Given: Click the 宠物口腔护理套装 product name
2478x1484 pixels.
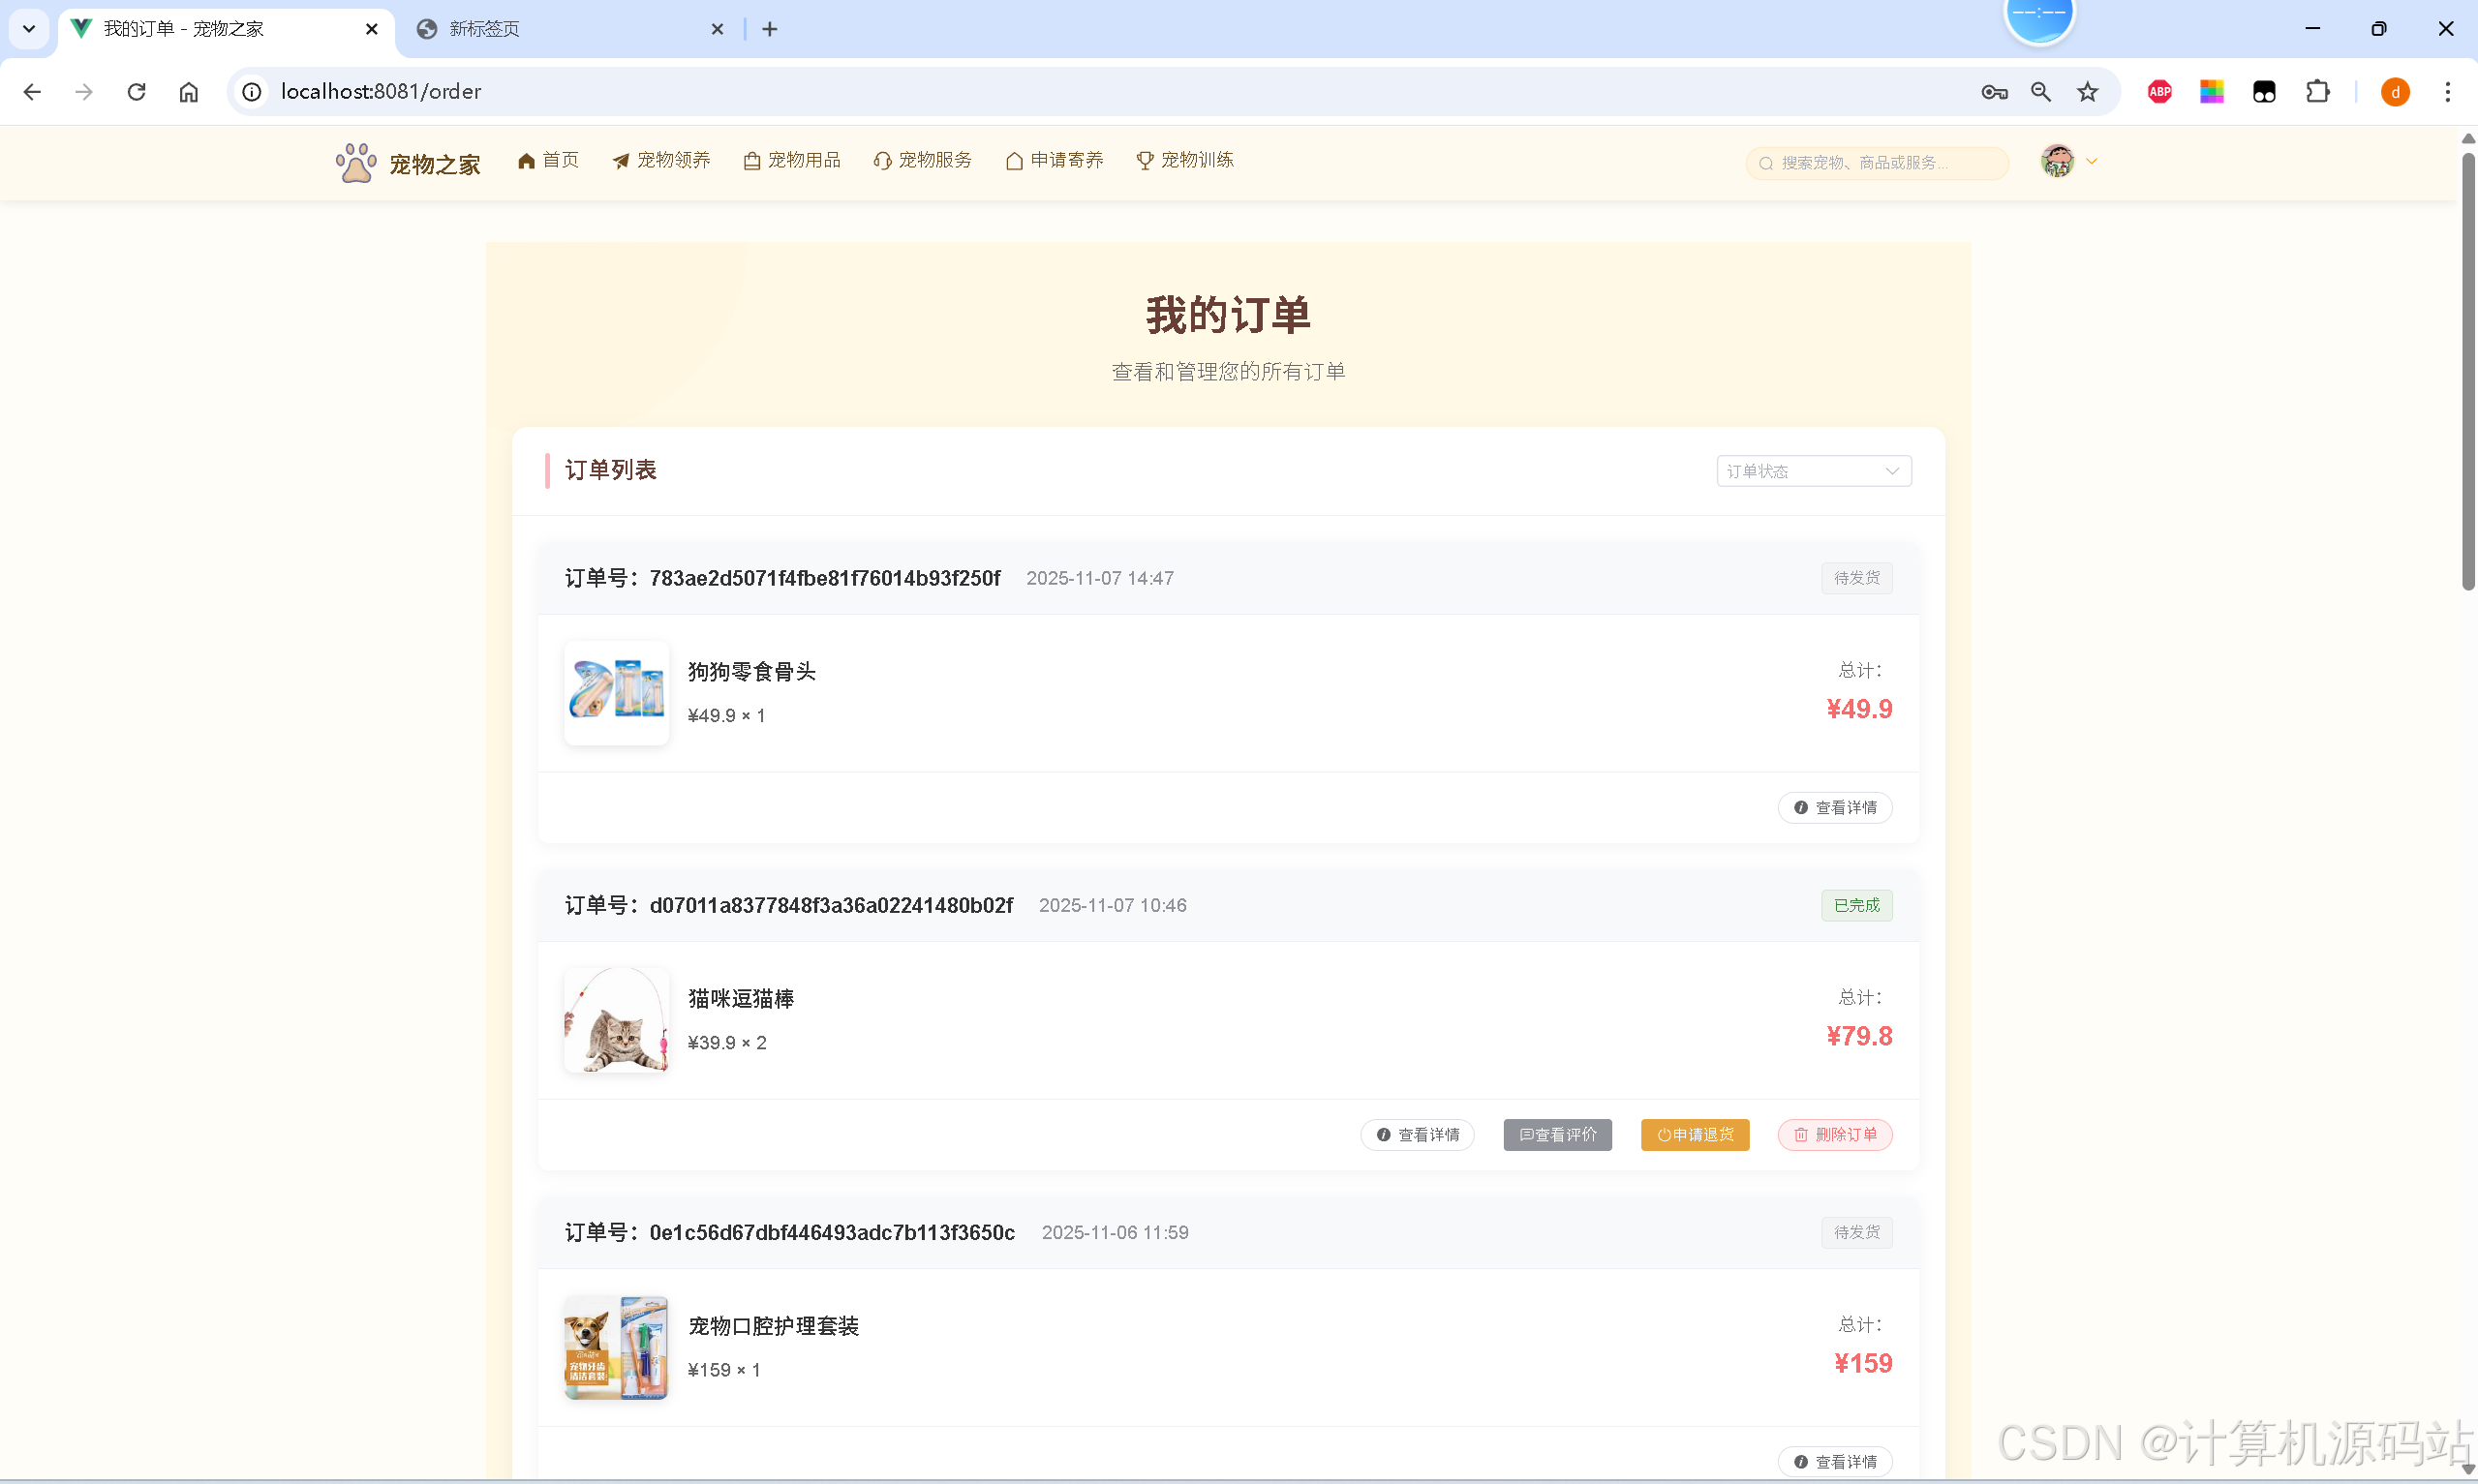Looking at the screenshot, I should point(773,1326).
